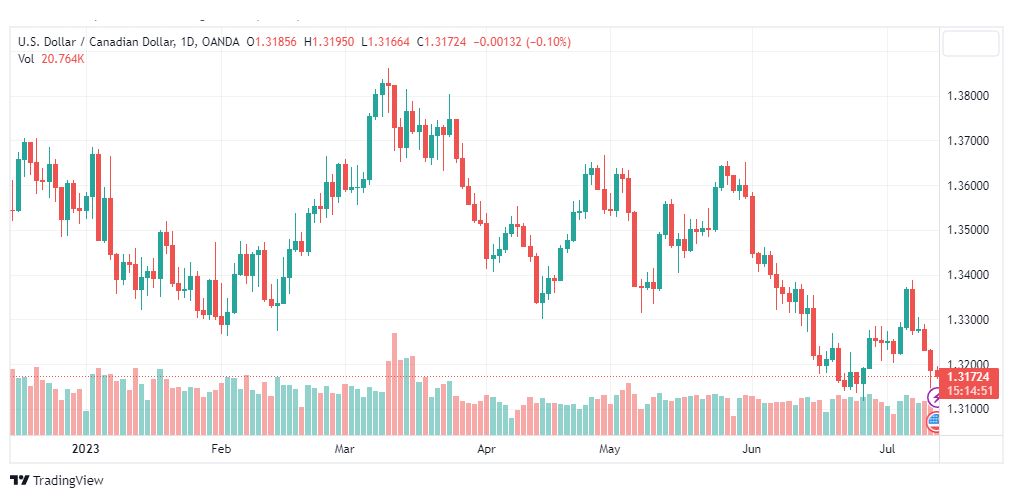Click the change value −0.00132 (−0.10%)
The width and height of the screenshot is (1012, 498).
tap(522, 42)
